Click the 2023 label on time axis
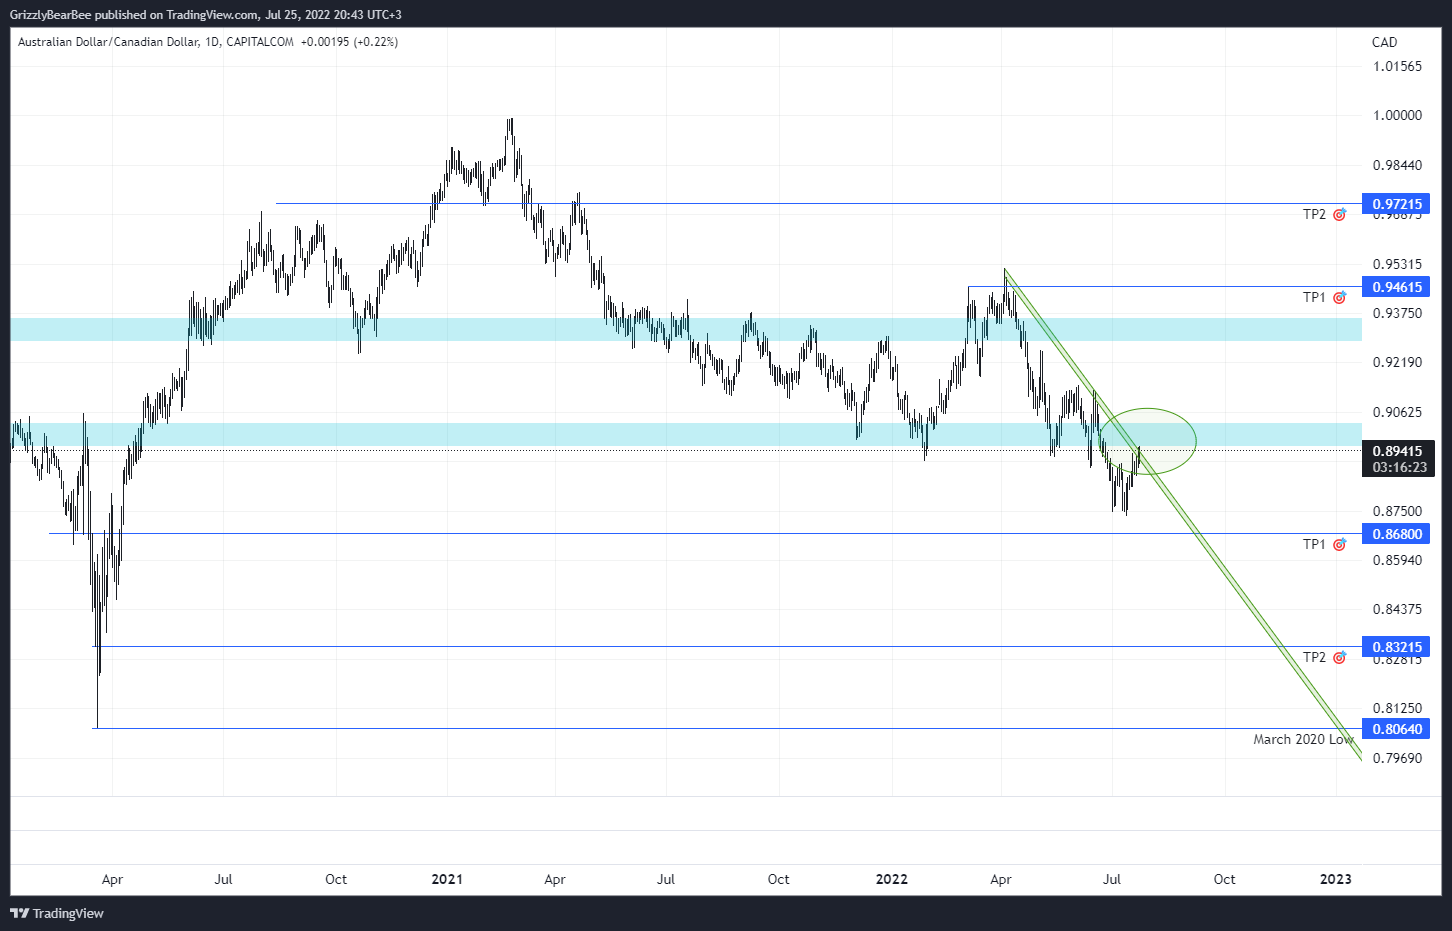This screenshot has height=931, width=1452. (1335, 879)
